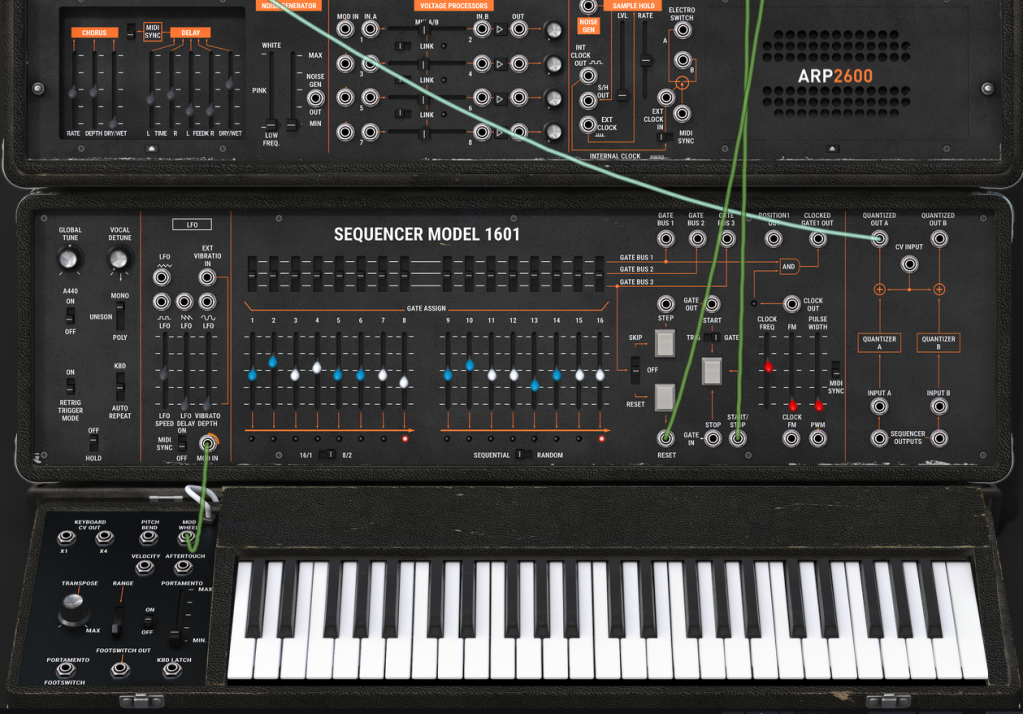Image resolution: width=1023 pixels, height=714 pixels.
Task: Click the keyboard Portamento slider
Action: [175, 636]
